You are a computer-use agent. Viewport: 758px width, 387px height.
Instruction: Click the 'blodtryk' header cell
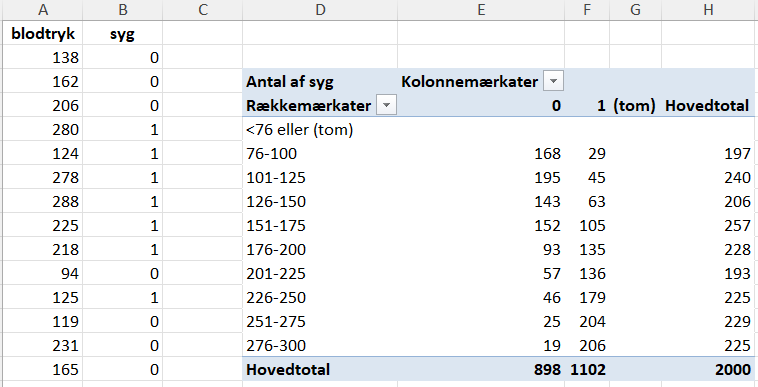point(43,34)
